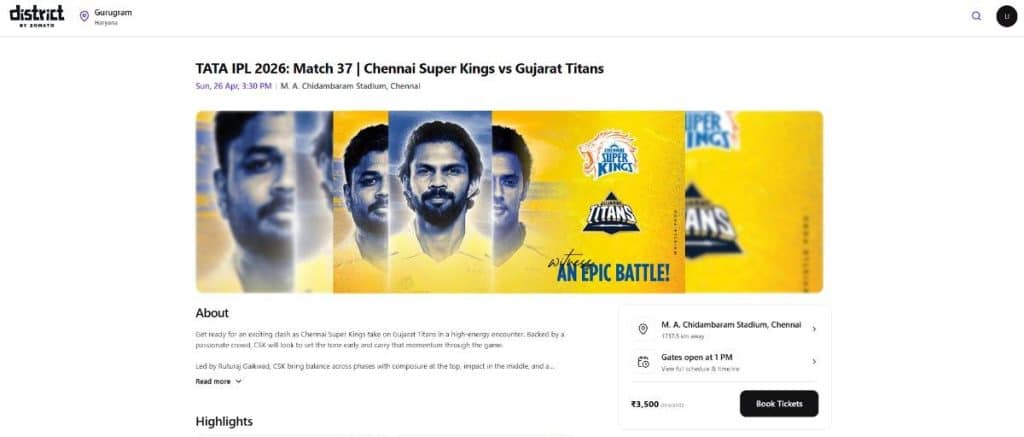Open View full schedule & timeline link
This screenshot has width=1024, height=437.
pyautogui.click(x=700, y=369)
